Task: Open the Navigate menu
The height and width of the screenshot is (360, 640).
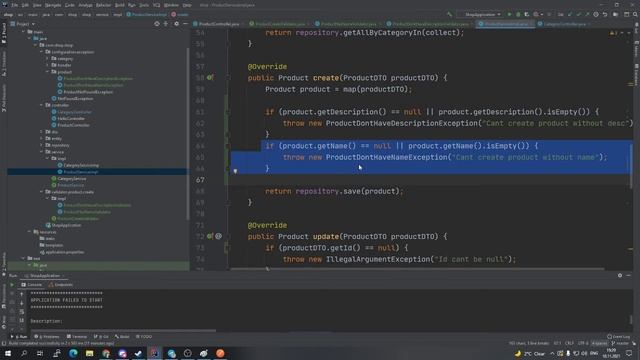Action: point(53,5)
